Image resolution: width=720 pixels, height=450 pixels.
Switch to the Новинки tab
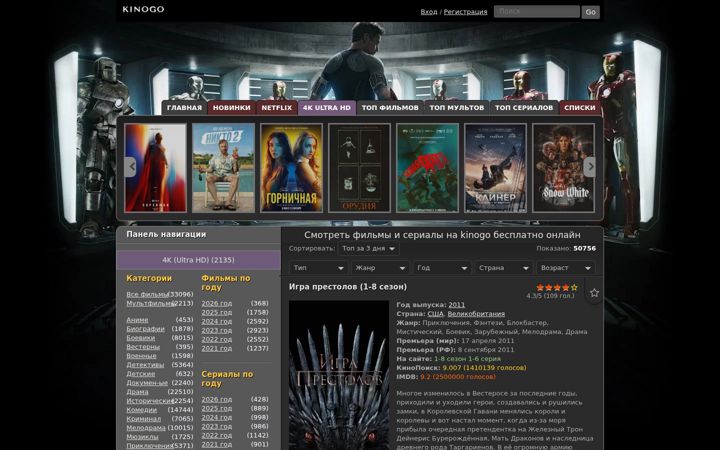point(231,107)
